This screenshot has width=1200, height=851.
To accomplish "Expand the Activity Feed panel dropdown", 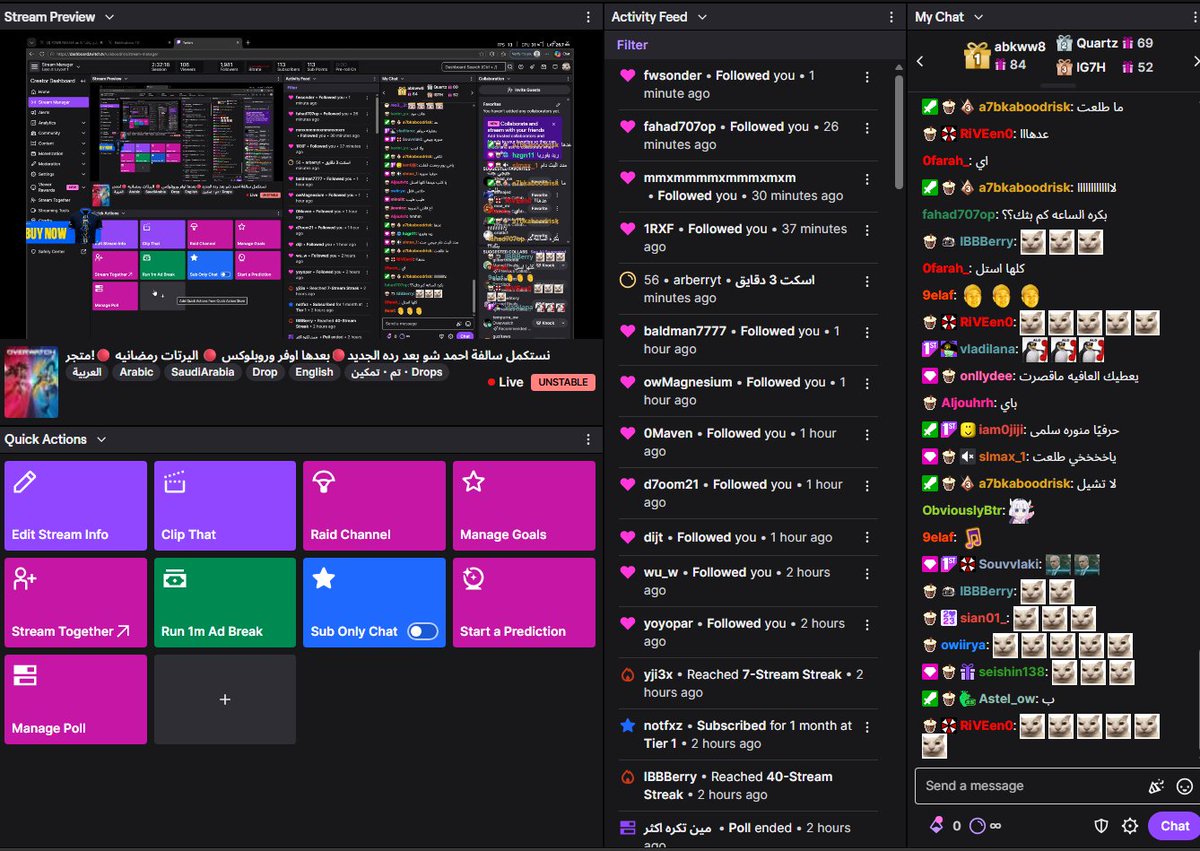I will click(x=702, y=17).
